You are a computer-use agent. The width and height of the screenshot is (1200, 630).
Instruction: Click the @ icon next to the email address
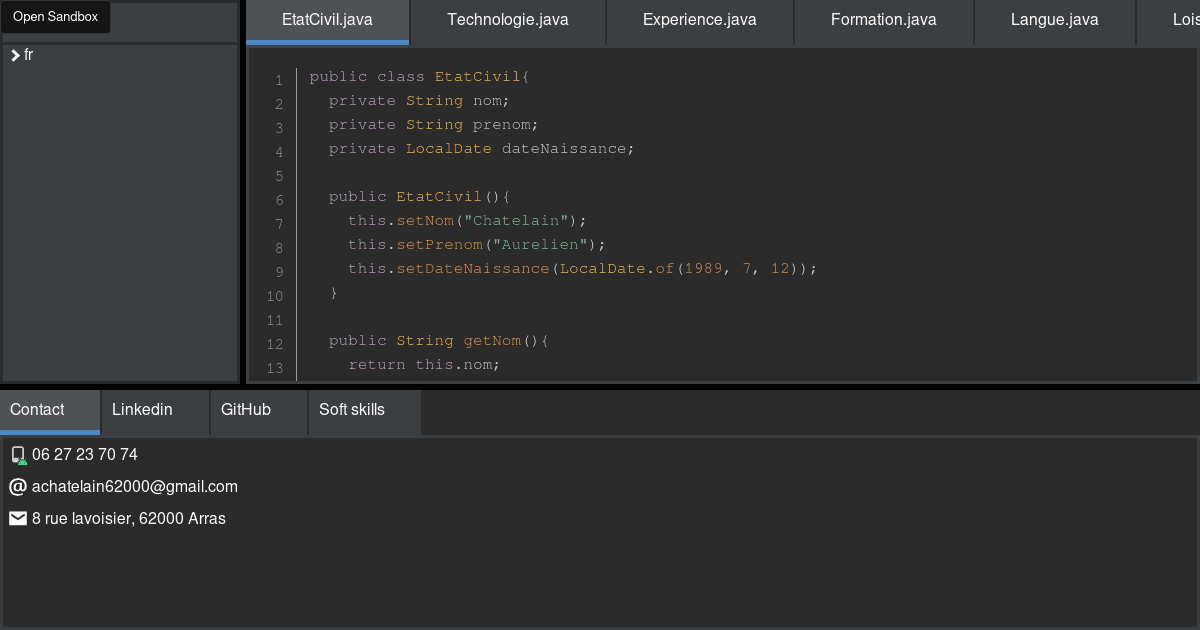[x=17, y=486]
